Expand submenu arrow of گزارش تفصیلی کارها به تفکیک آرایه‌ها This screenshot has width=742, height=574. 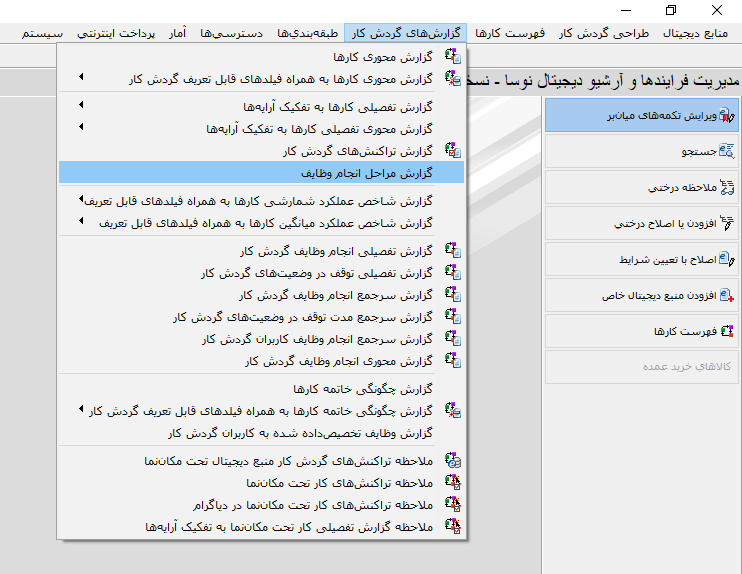81,105
